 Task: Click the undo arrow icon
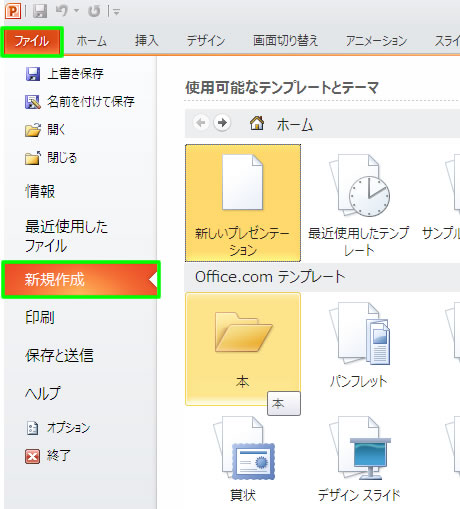tap(62, 11)
